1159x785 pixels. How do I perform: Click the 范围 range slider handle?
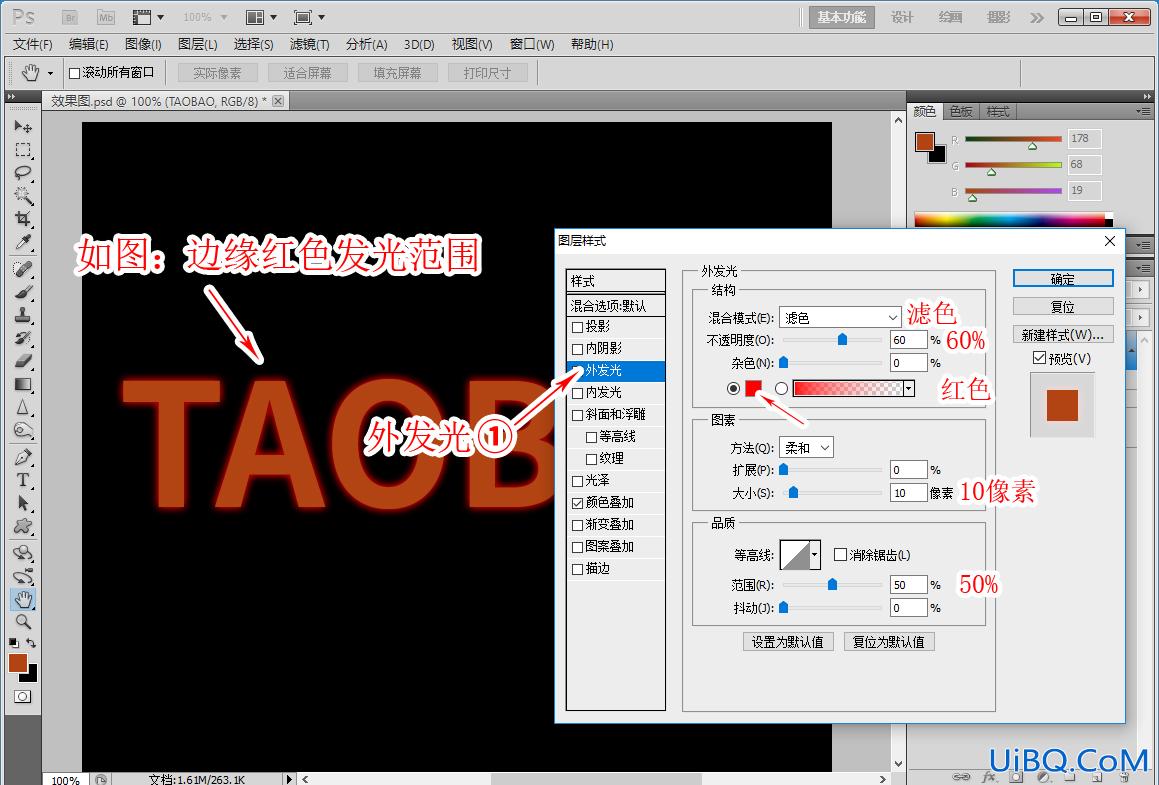coord(832,584)
